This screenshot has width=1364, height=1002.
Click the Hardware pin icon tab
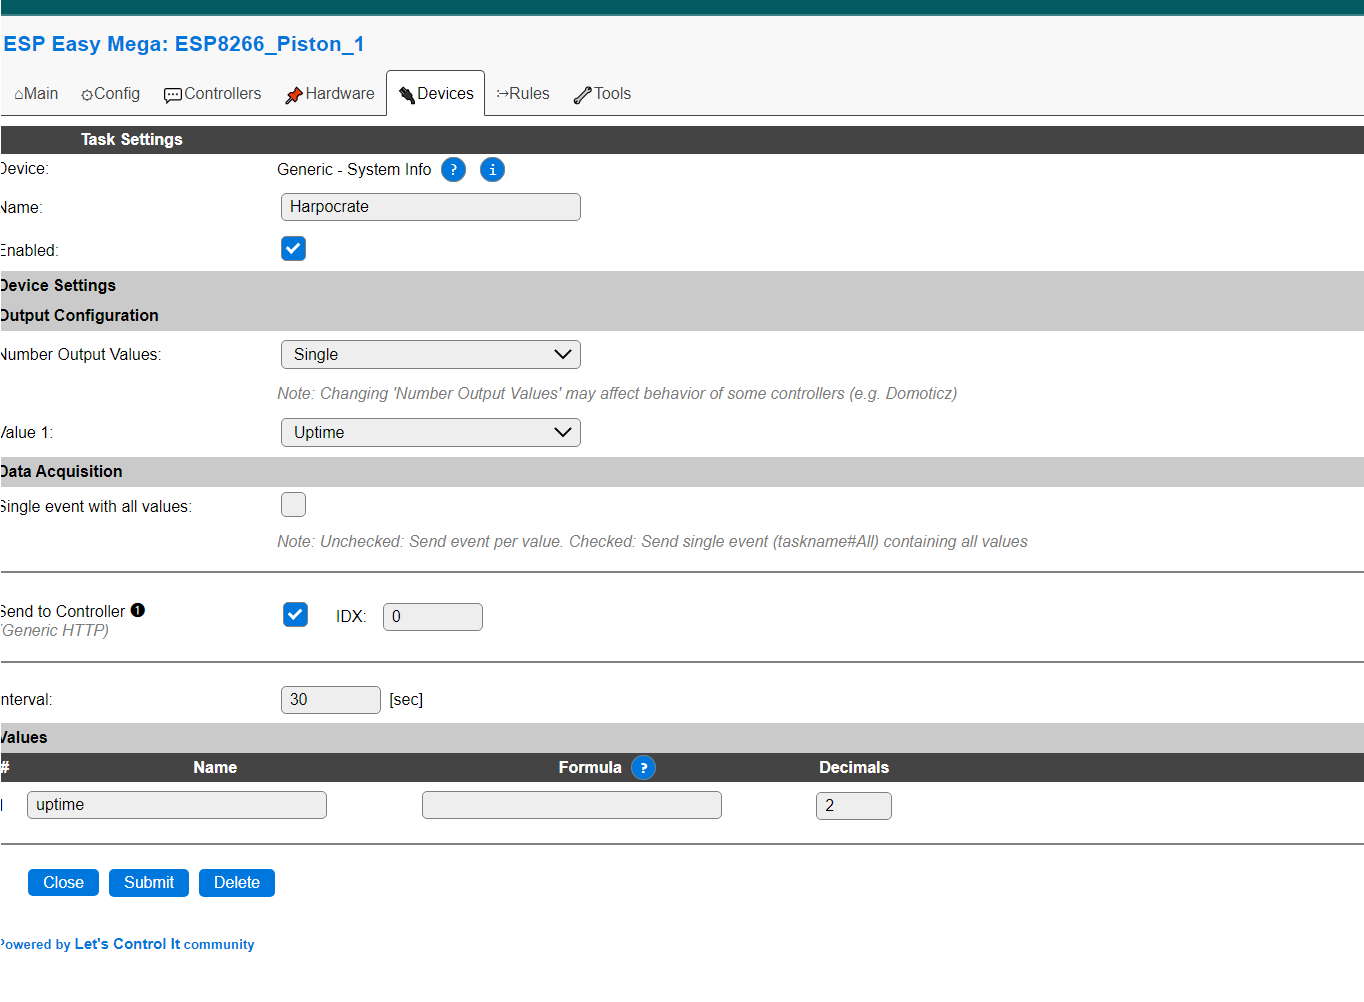pyautogui.click(x=293, y=95)
